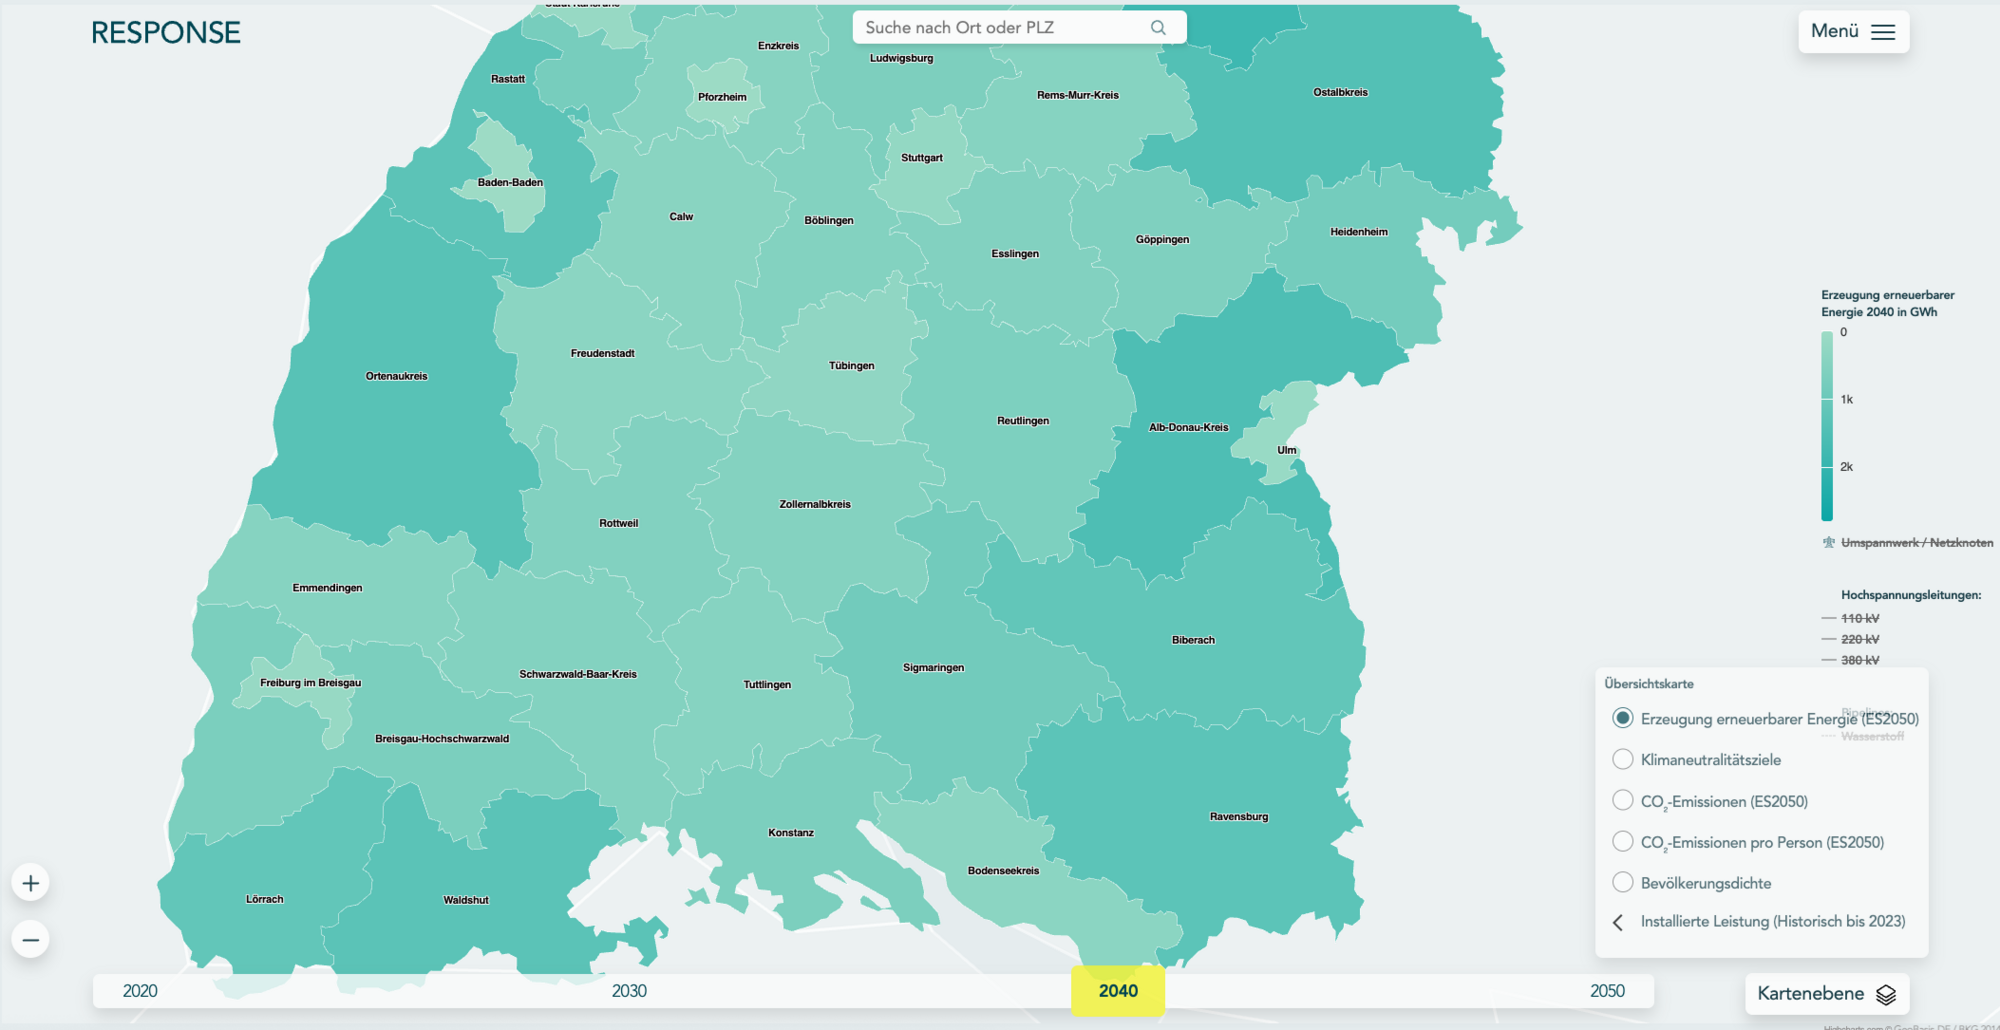This screenshot has width=2000, height=1030.
Task: Click the energy color gradient scale
Action: click(1827, 426)
